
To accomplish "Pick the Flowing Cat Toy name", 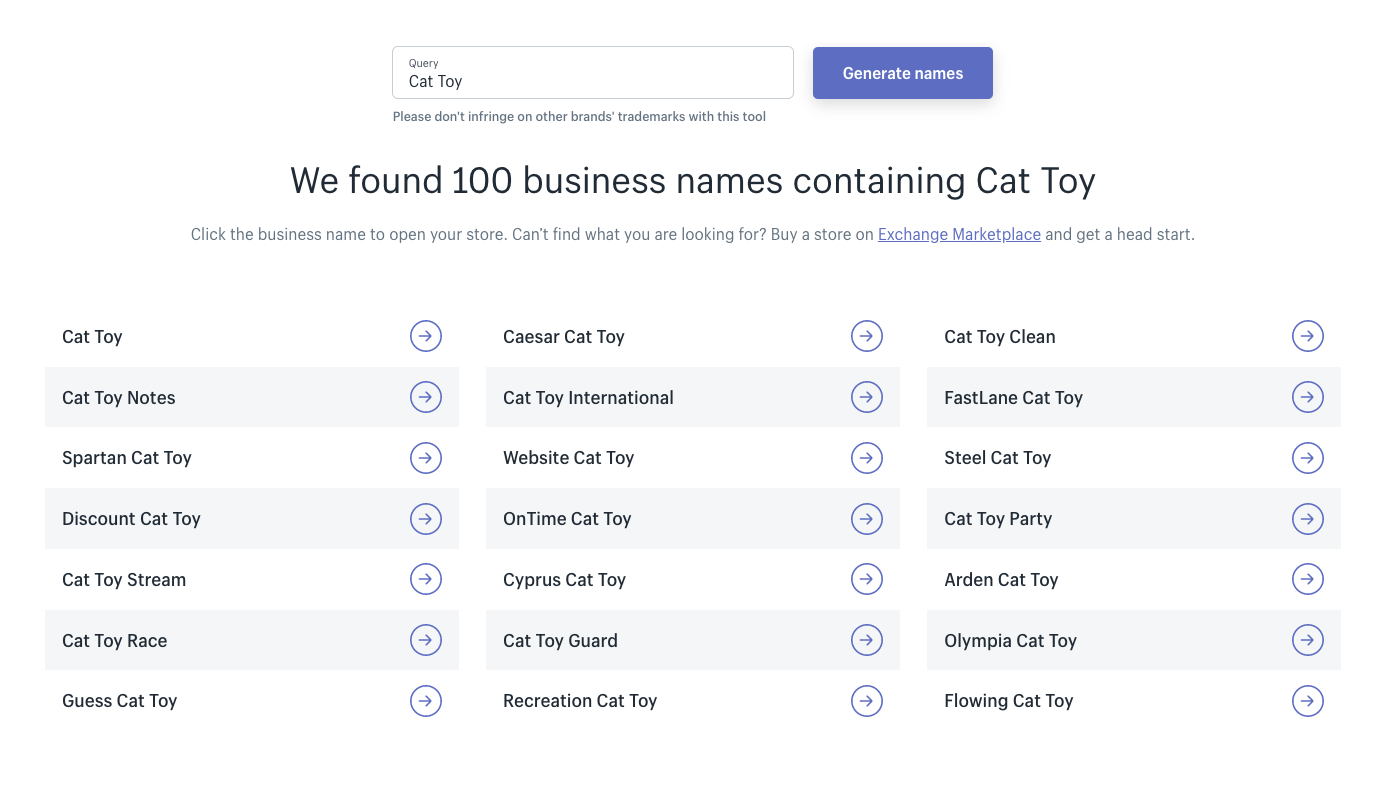I will pos(1008,701).
